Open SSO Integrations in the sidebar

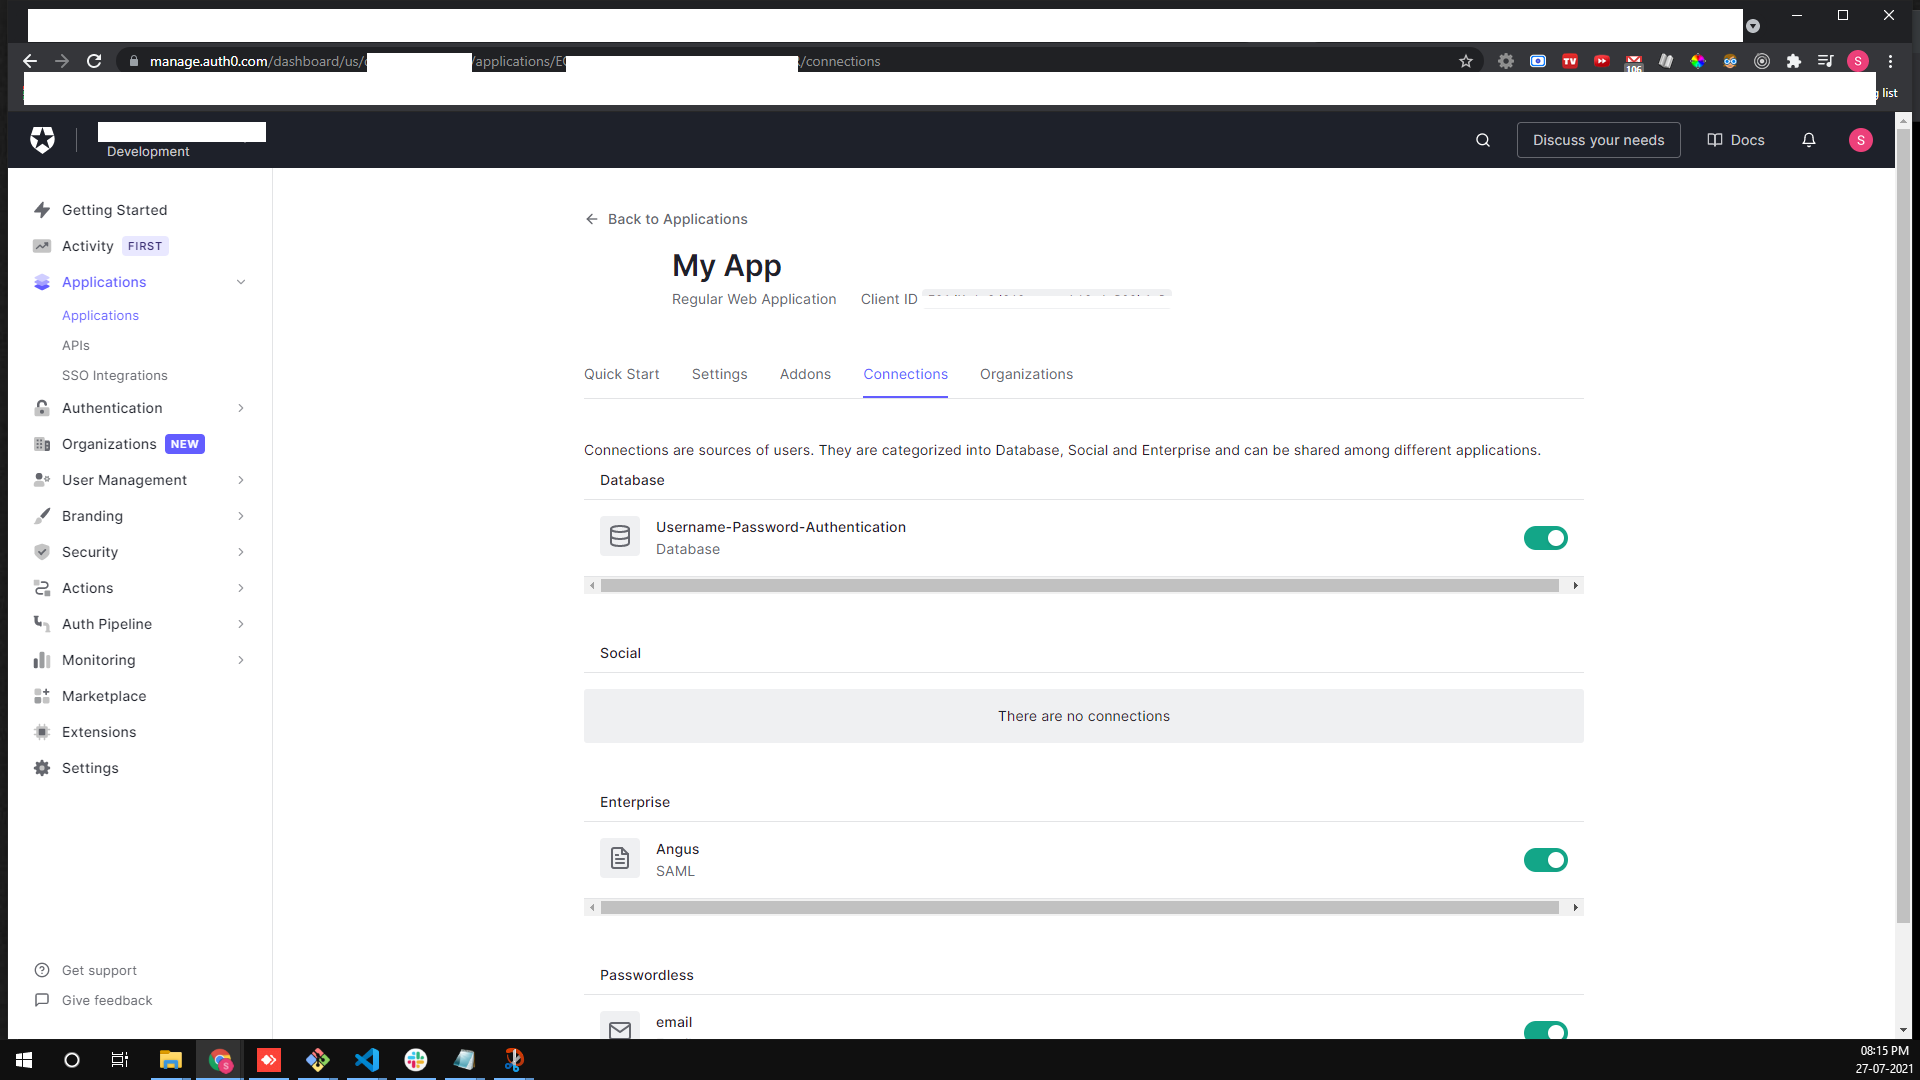tap(115, 375)
